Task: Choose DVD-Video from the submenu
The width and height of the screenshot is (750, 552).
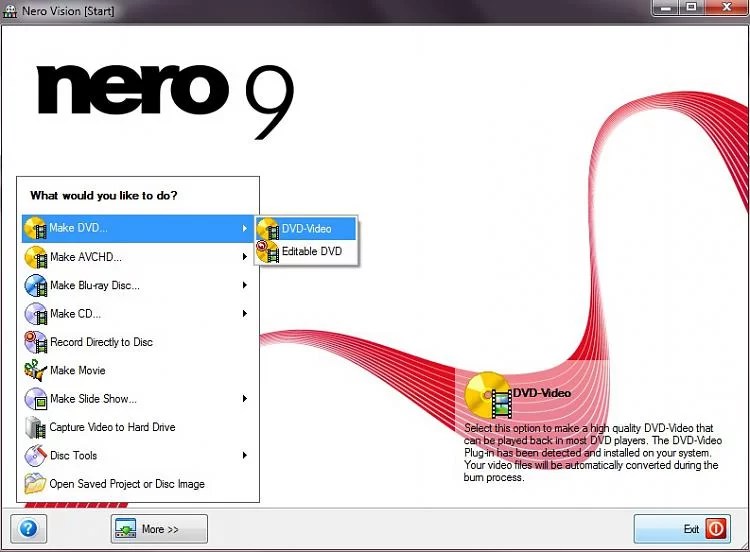Action: point(306,229)
